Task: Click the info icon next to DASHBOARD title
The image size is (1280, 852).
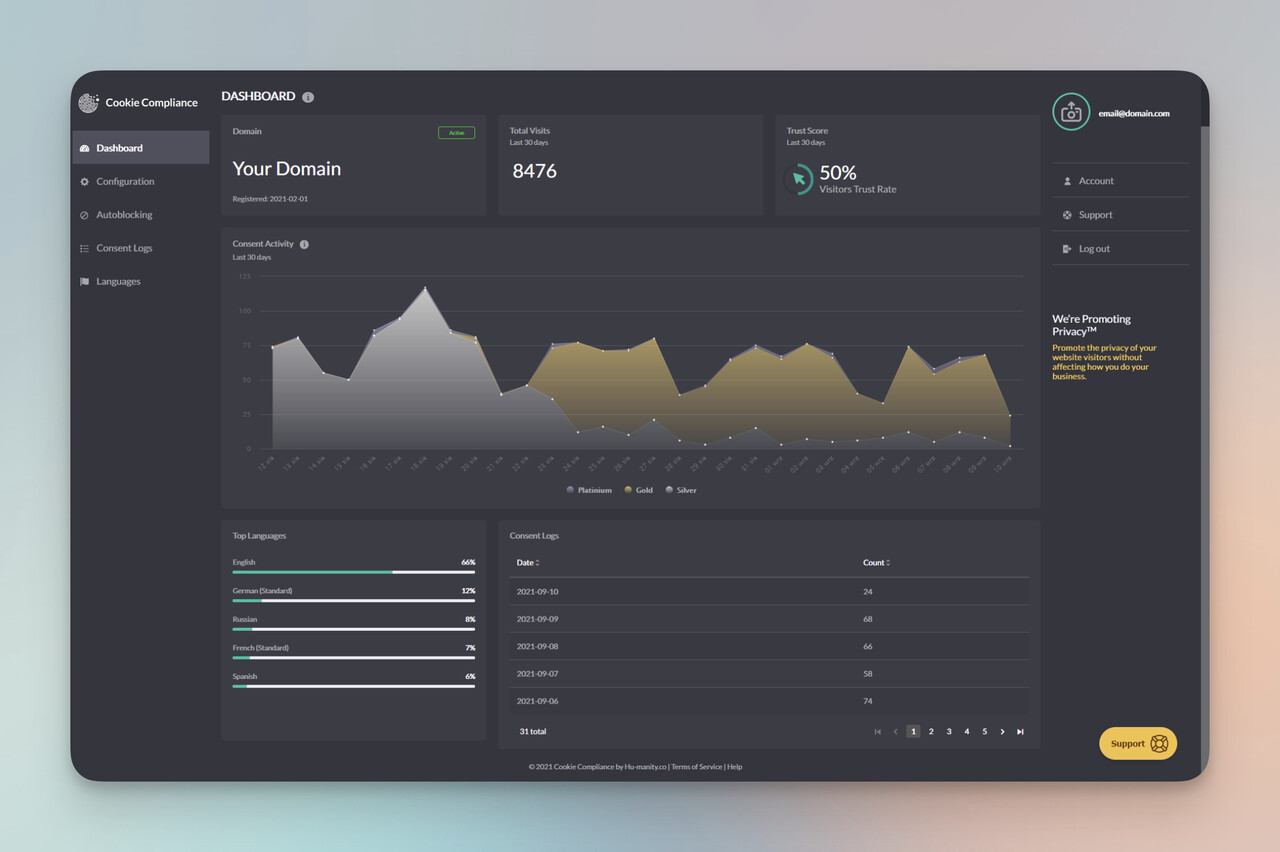Action: 308,97
